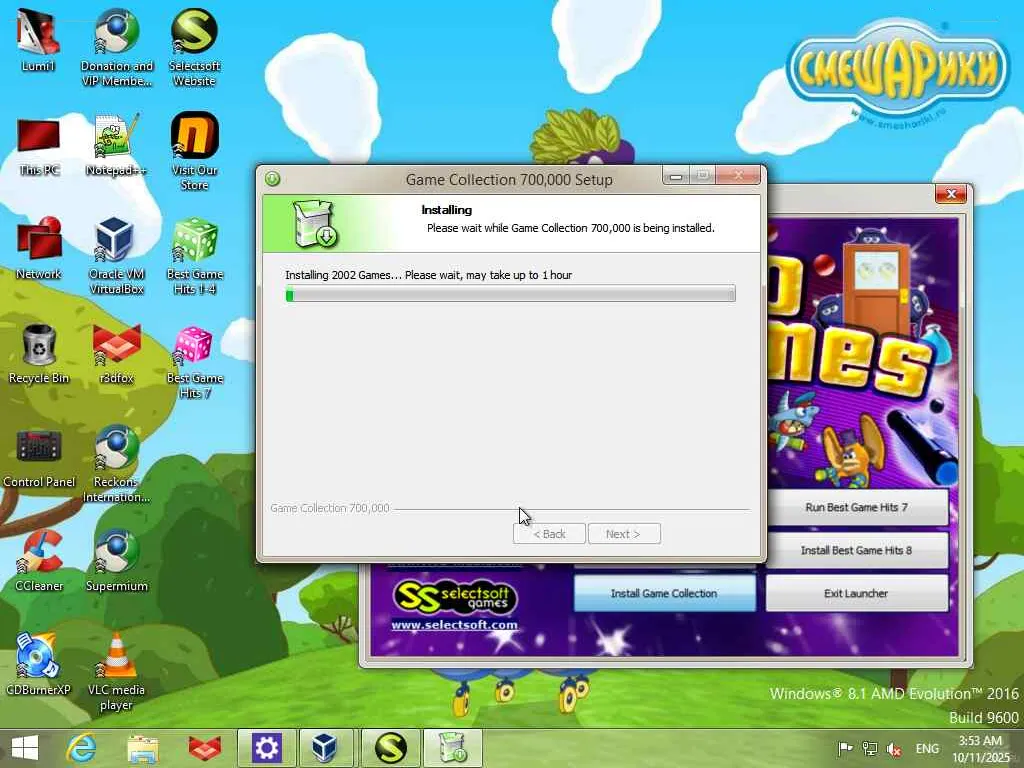
Task: Open the Lumi1 desktop icon
Action: (38, 40)
